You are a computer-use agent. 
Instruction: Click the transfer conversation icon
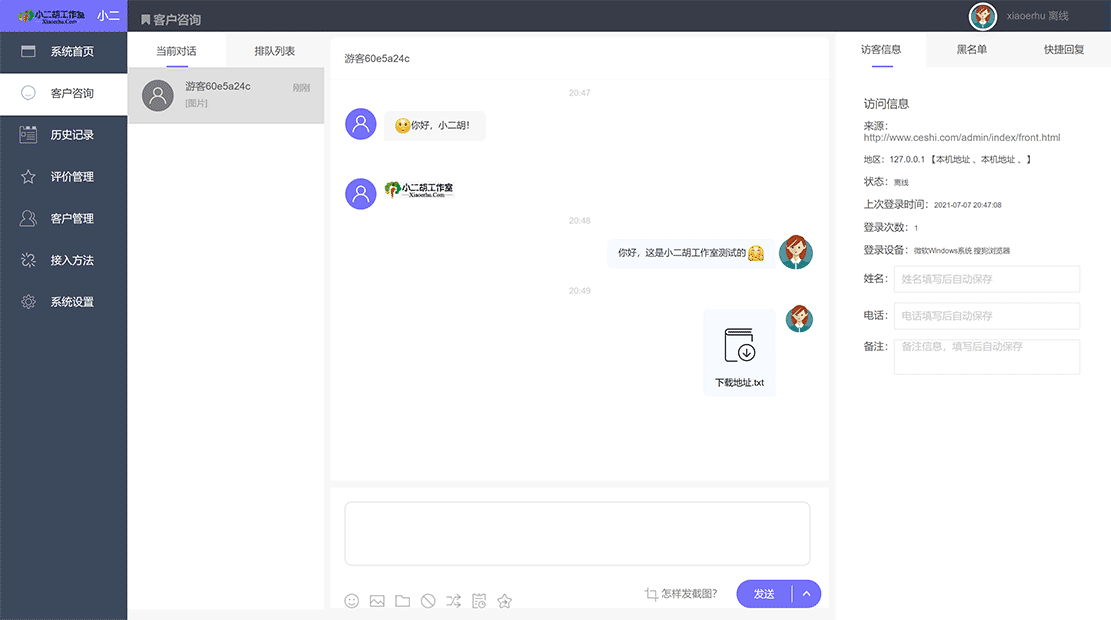point(453,600)
